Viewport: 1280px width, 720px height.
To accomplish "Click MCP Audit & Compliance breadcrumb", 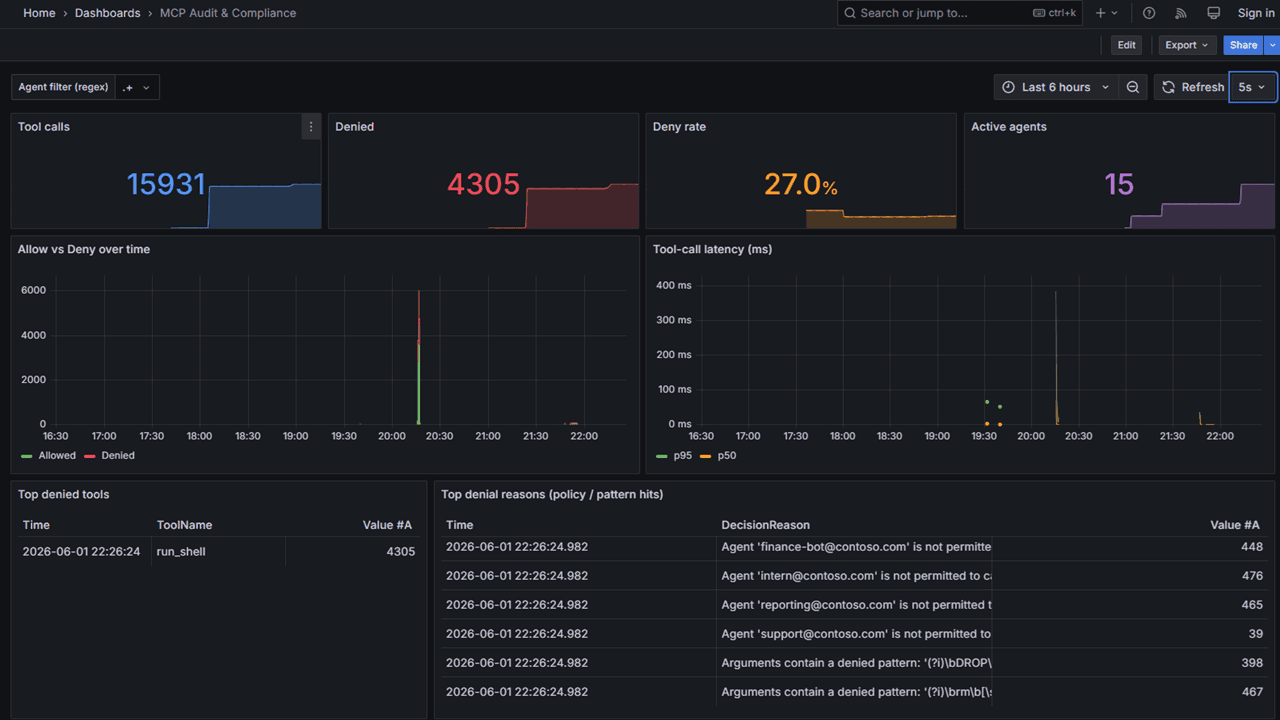I will tap(228, 13).
